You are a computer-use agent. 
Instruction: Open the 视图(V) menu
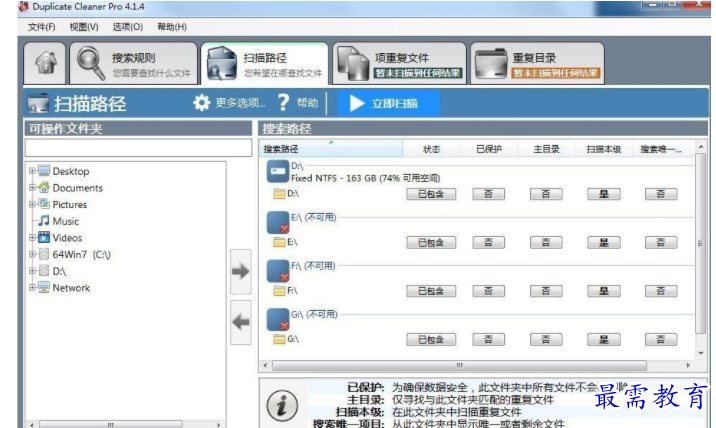[x=84, y=27]
